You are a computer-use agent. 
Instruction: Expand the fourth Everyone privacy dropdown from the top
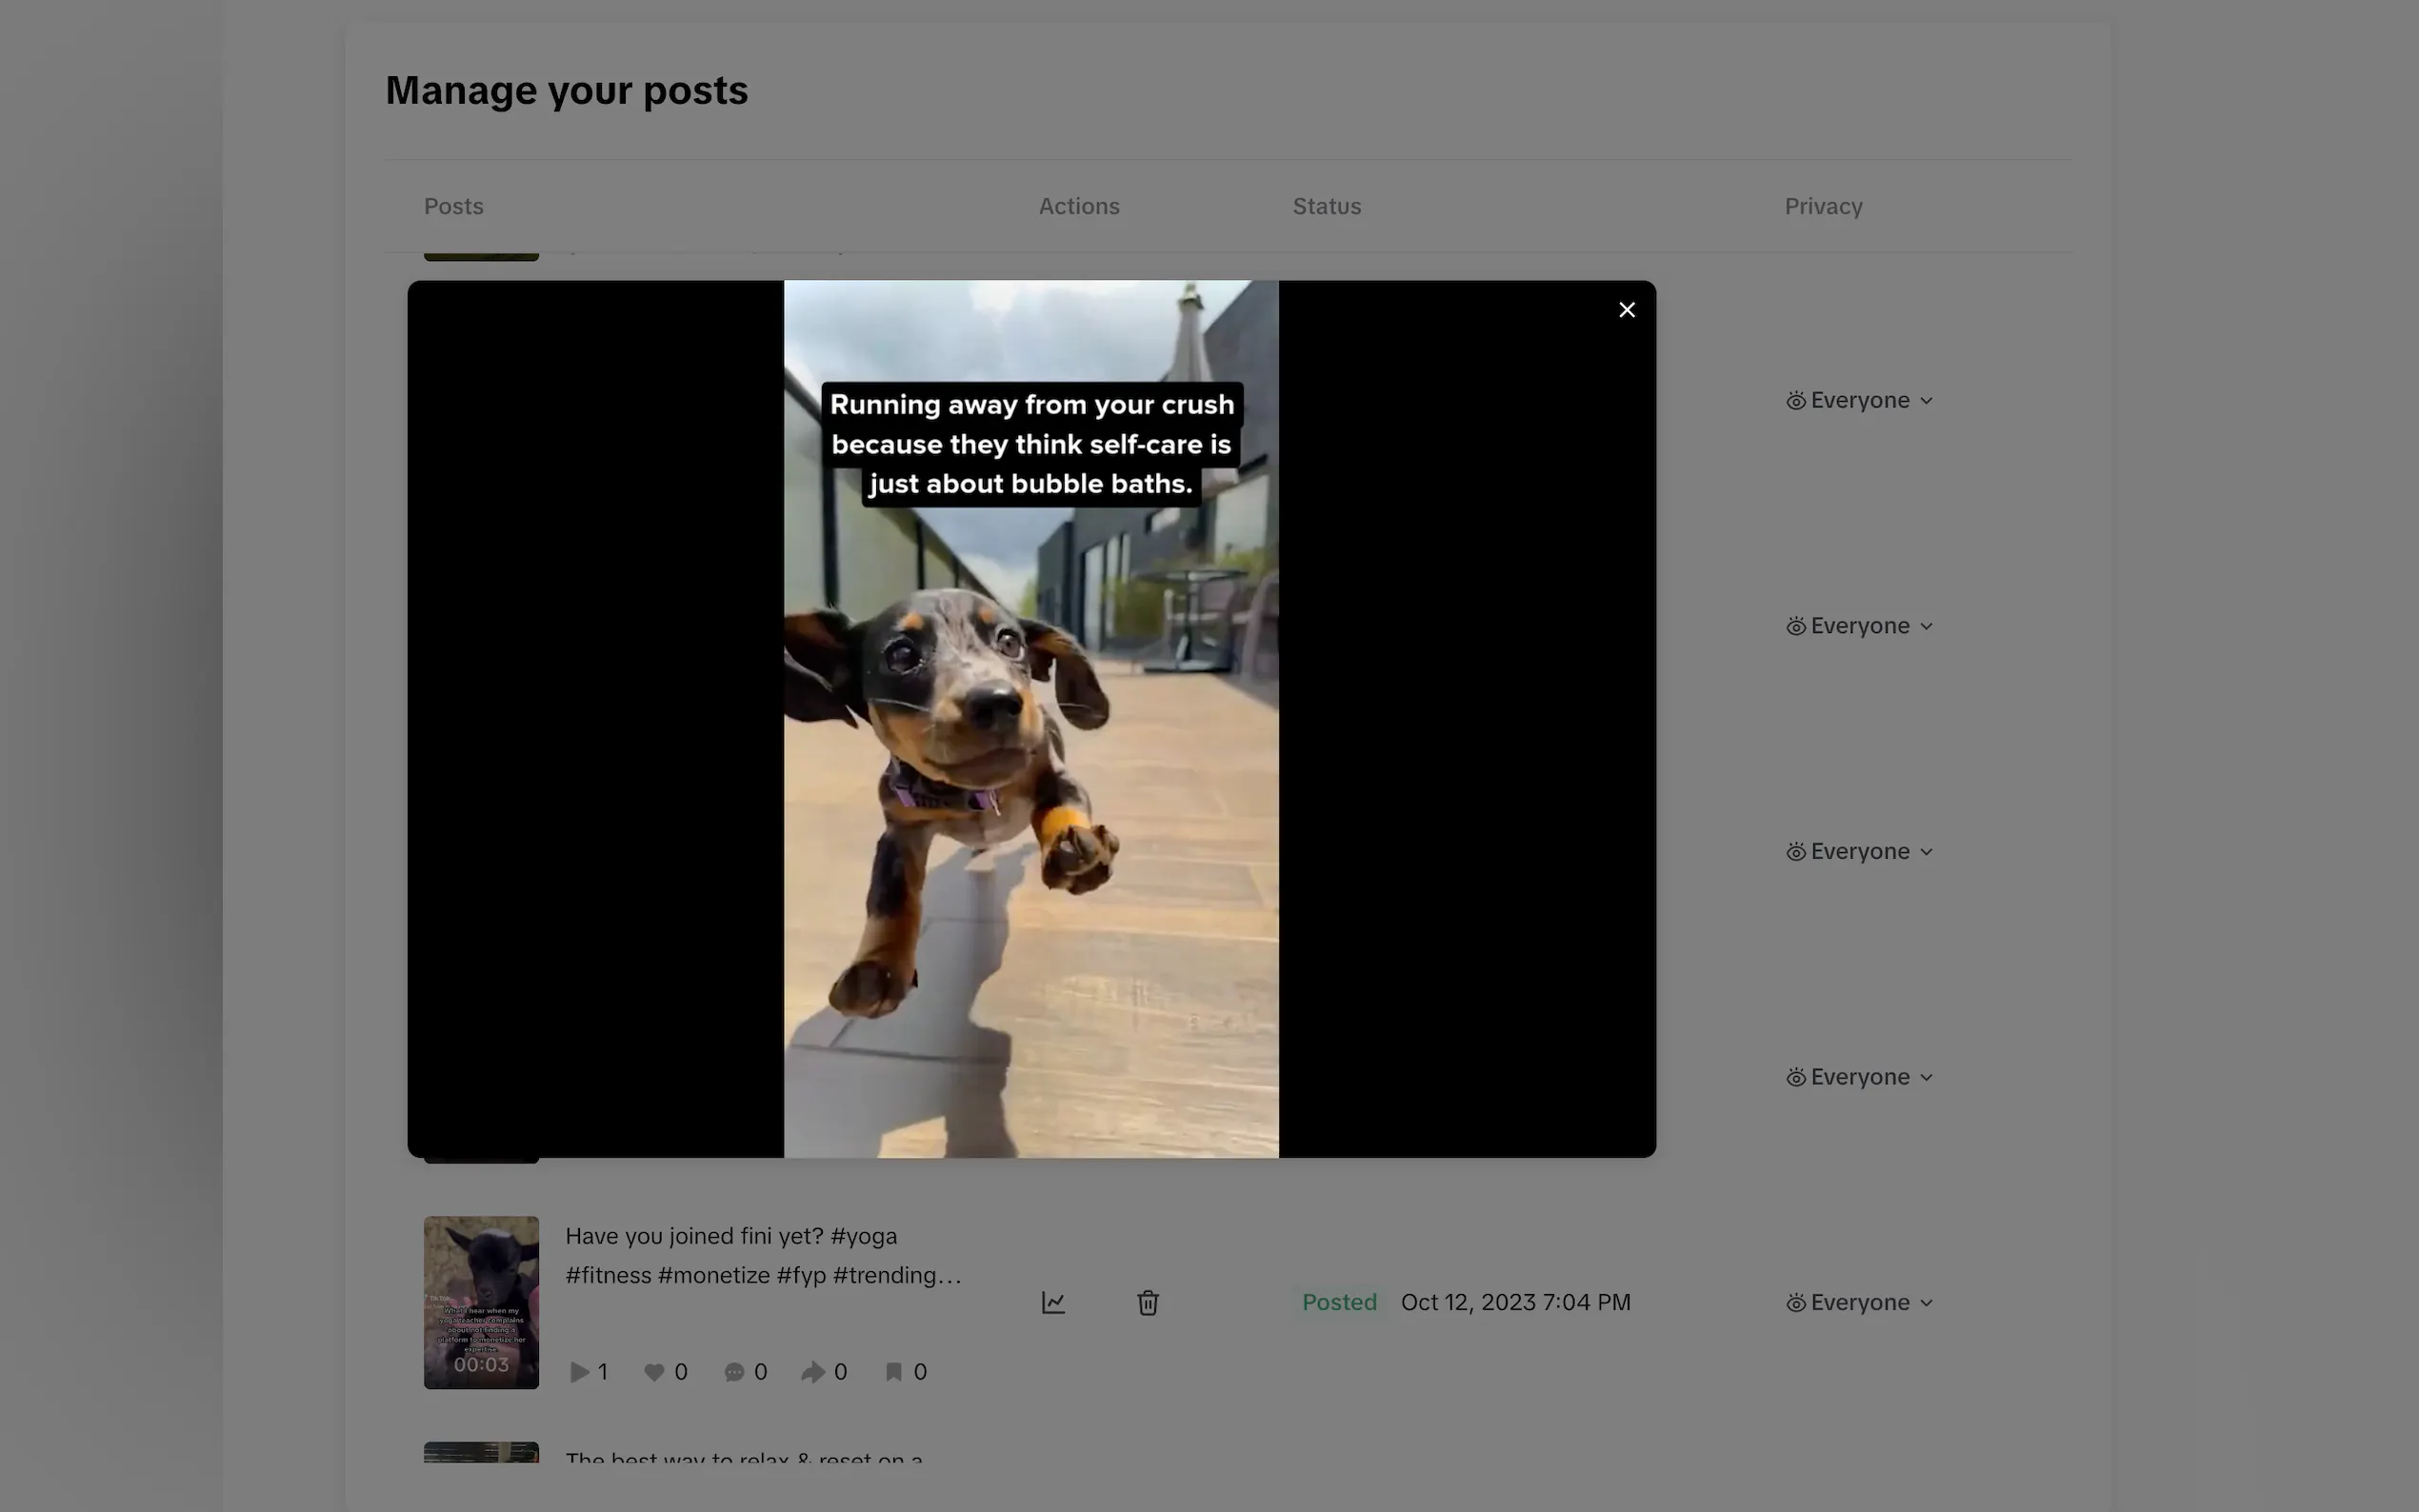[1860, 1077]
